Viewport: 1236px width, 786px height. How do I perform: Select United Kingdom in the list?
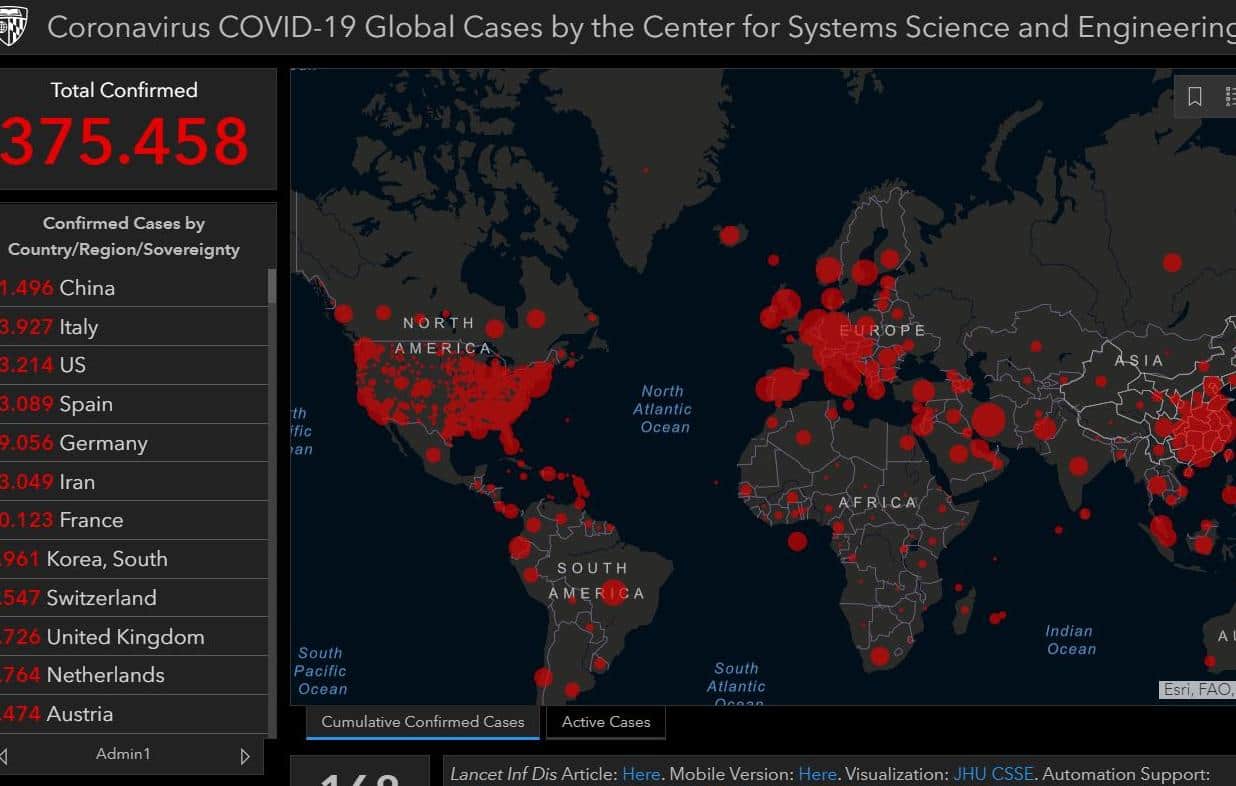click(x=134, y=637)
